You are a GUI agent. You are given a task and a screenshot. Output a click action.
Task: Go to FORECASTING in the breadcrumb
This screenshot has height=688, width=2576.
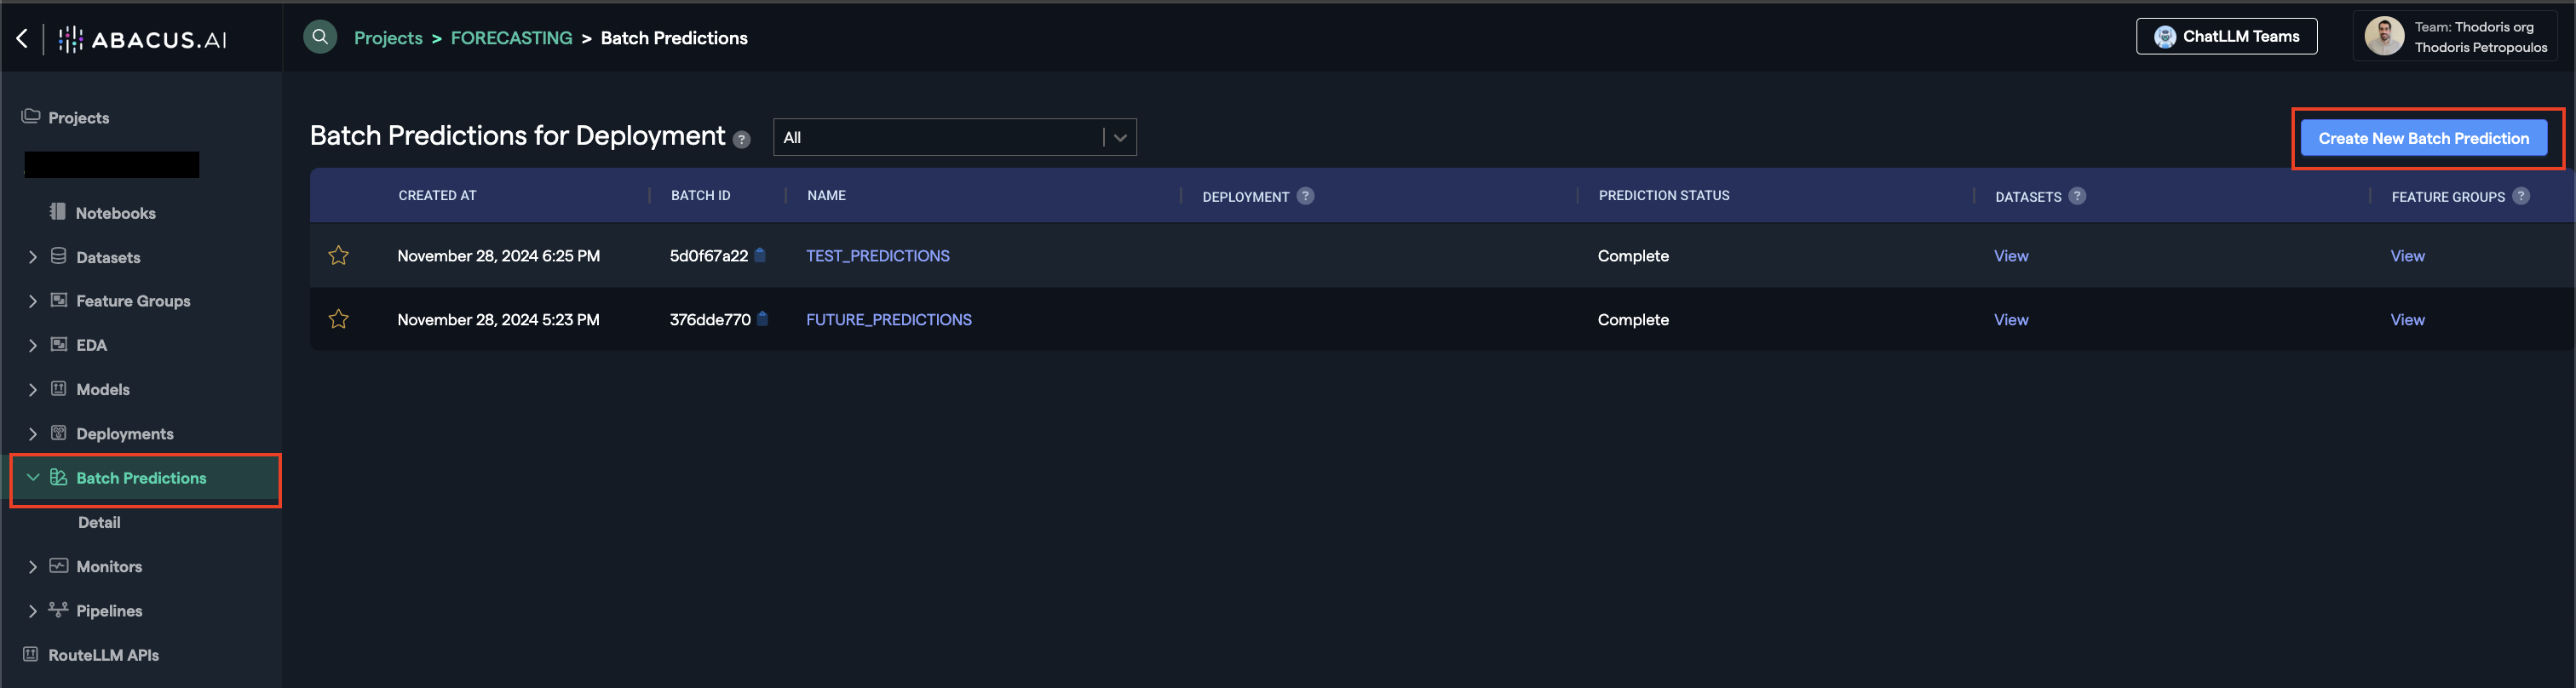(511, 38)
